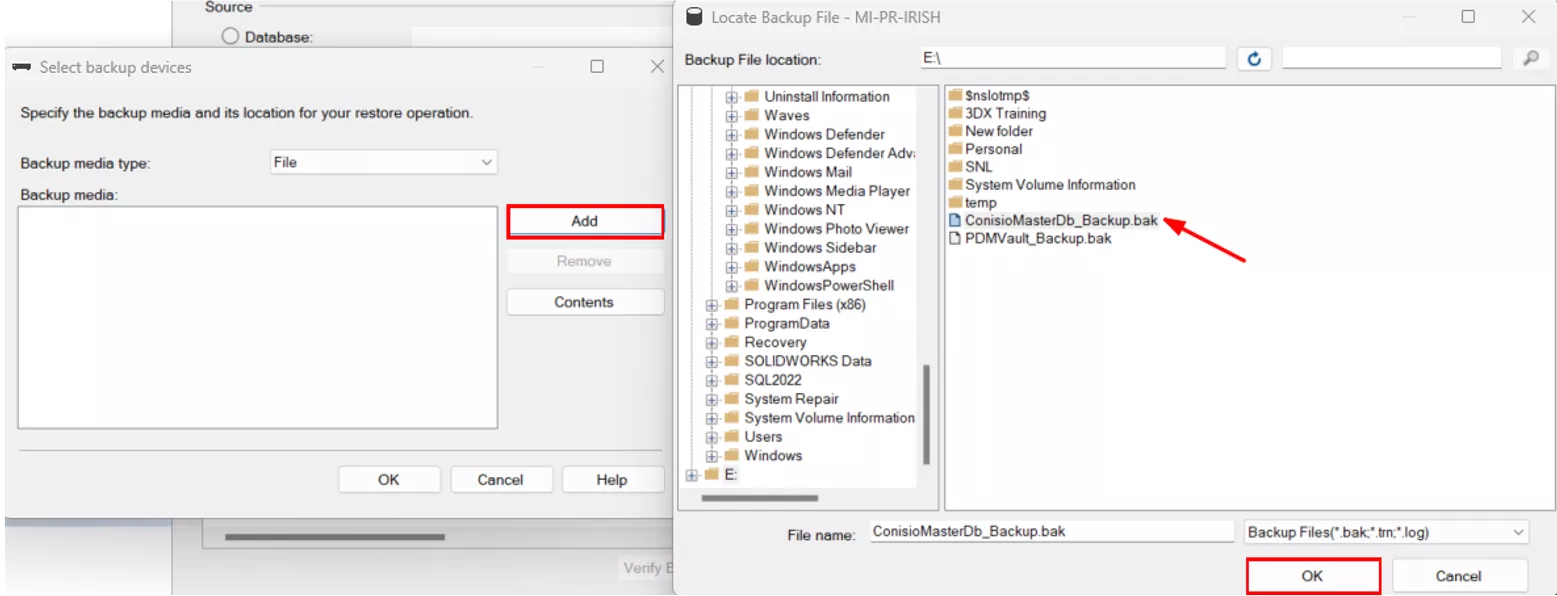The width and height of the screenshot is (1557, 596).
Task: Open the Personal folder
Action: 993,149
